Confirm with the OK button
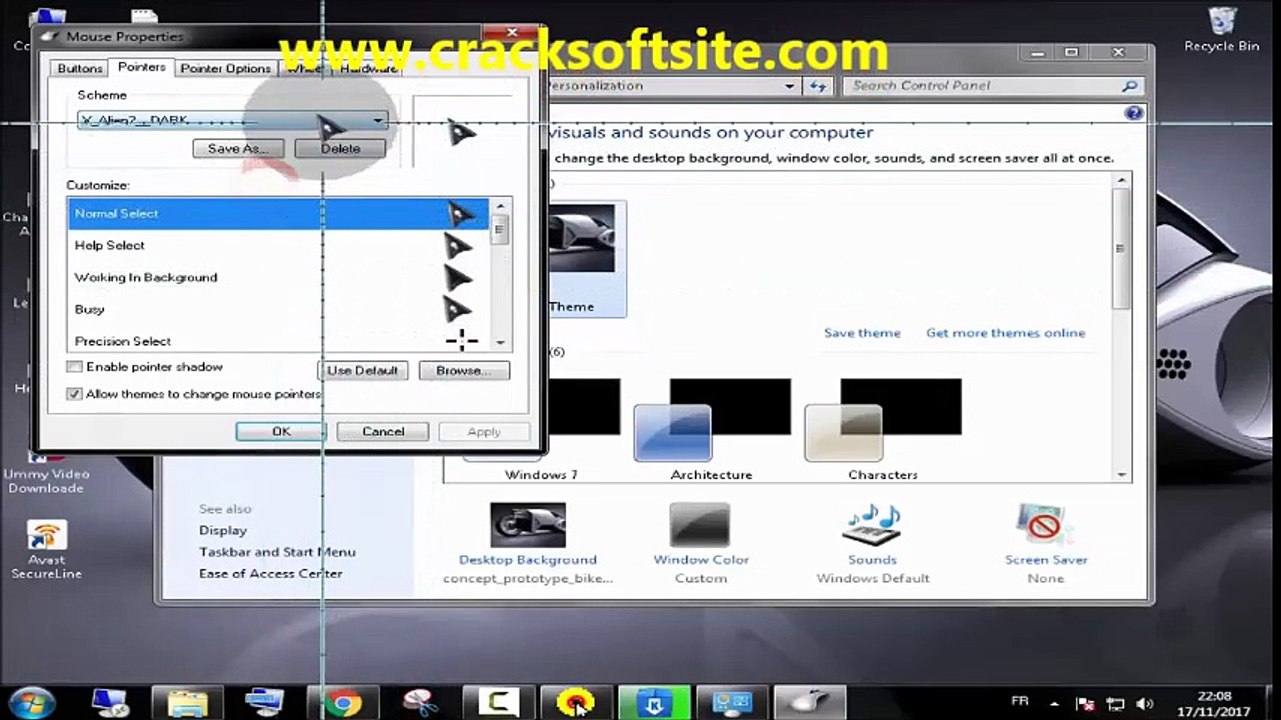1281x720 pixels. coord(281,431)
